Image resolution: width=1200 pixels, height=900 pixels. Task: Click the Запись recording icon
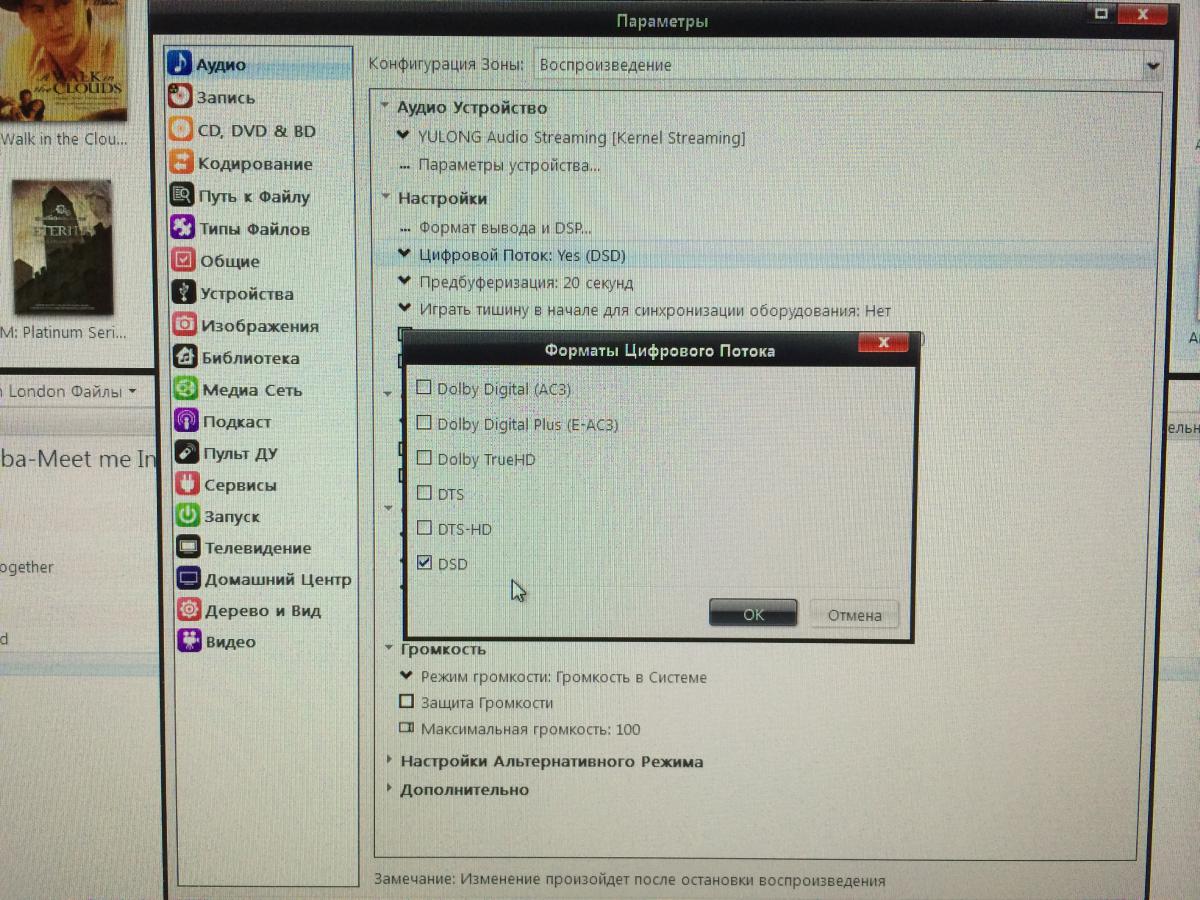coord(180,97)
